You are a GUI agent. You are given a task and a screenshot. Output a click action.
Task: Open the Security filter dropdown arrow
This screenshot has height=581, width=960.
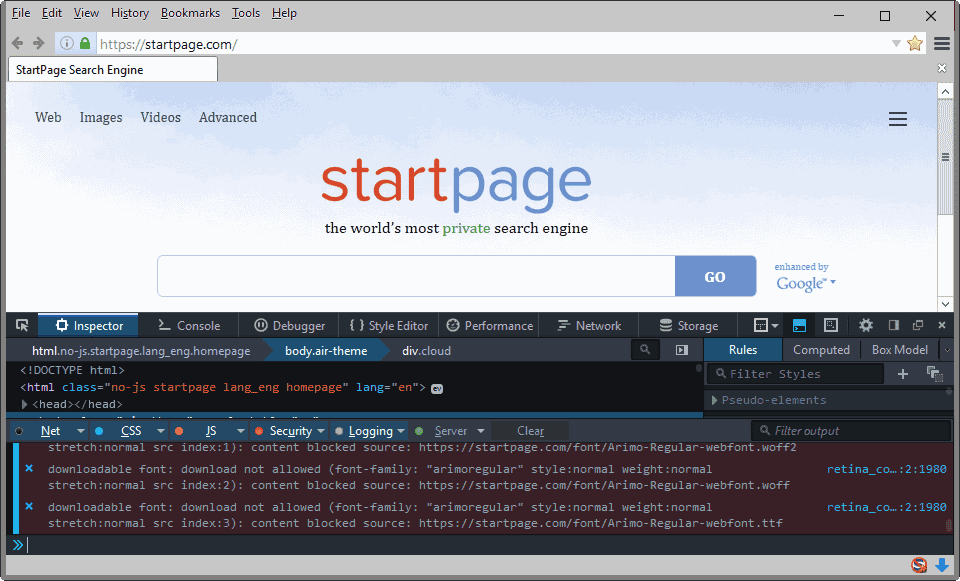click(321, 431)
